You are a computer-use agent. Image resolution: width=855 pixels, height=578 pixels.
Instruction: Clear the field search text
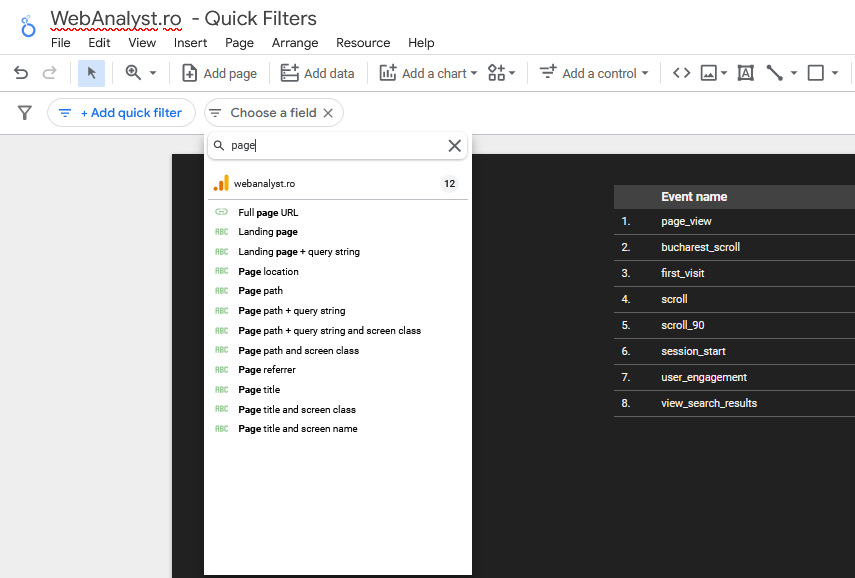point(454,146)
